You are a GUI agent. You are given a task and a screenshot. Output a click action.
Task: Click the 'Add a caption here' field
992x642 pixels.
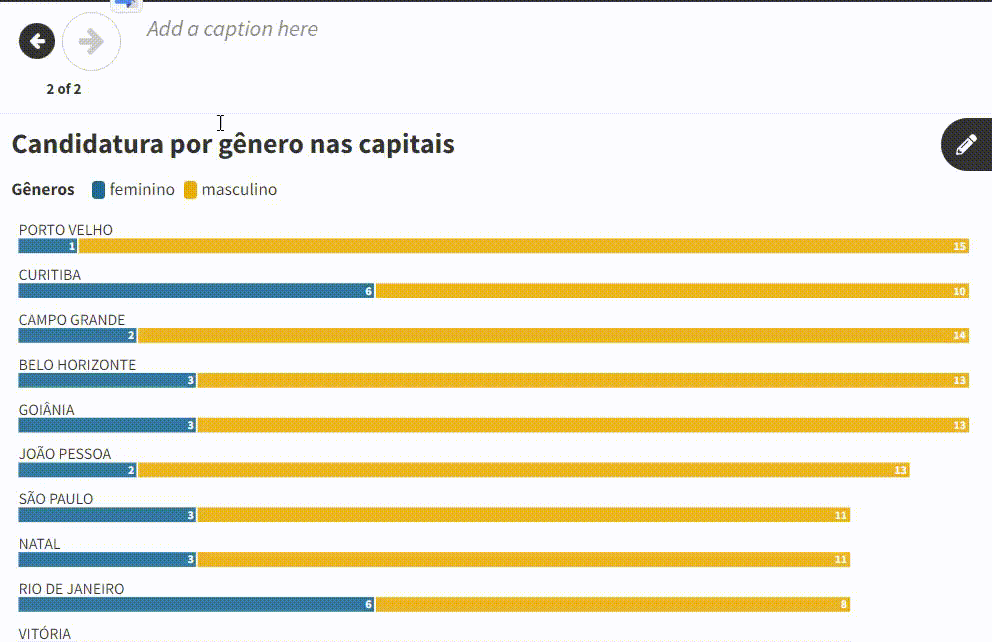coord(232,29)
